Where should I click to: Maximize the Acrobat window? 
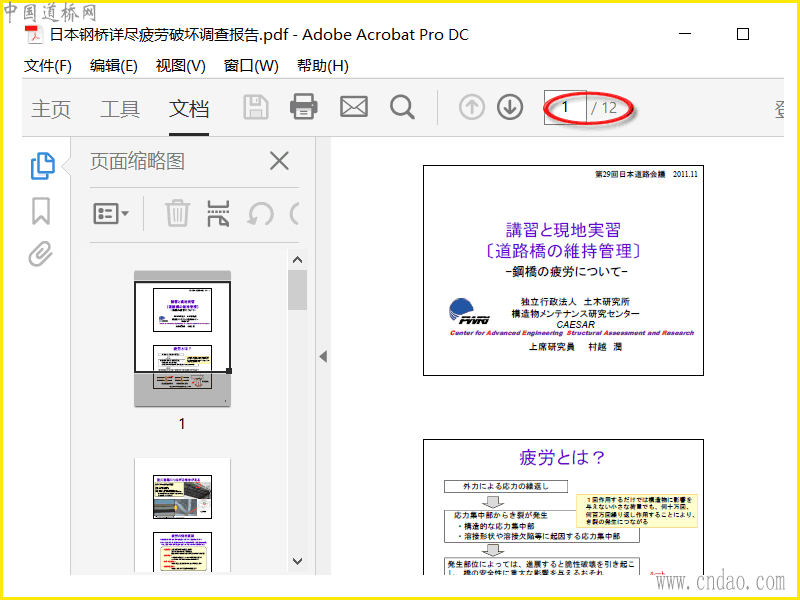pyautogui.click(x=743, y=34)
